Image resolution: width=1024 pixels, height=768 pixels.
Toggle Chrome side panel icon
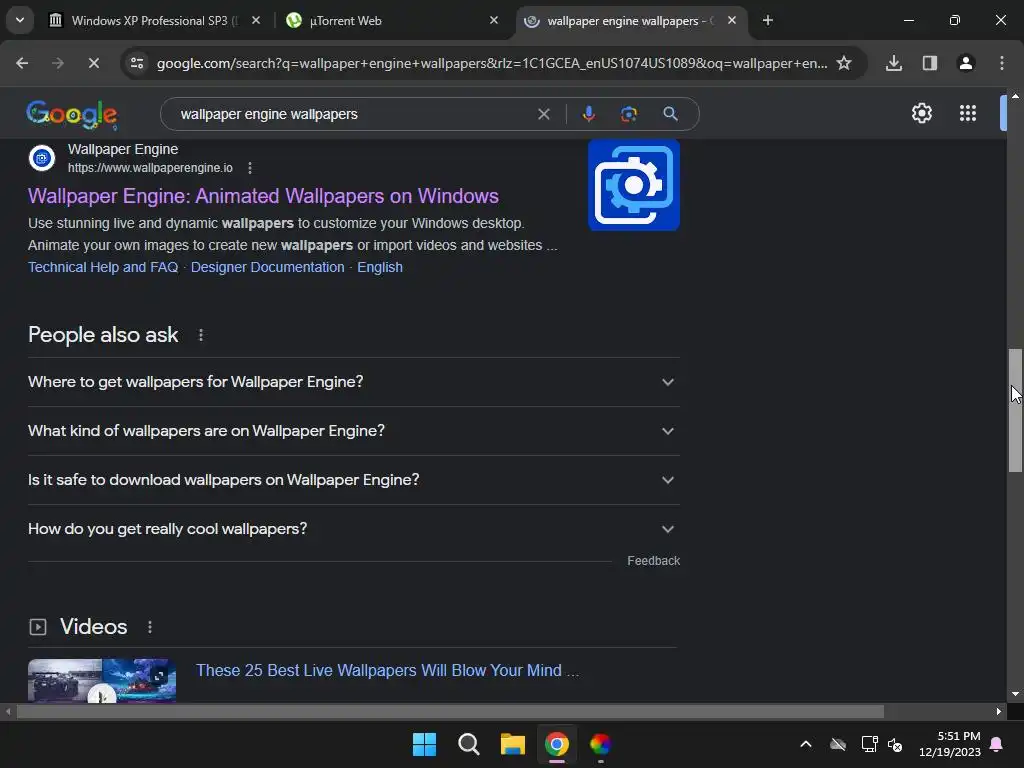click(x=929, y=63)
